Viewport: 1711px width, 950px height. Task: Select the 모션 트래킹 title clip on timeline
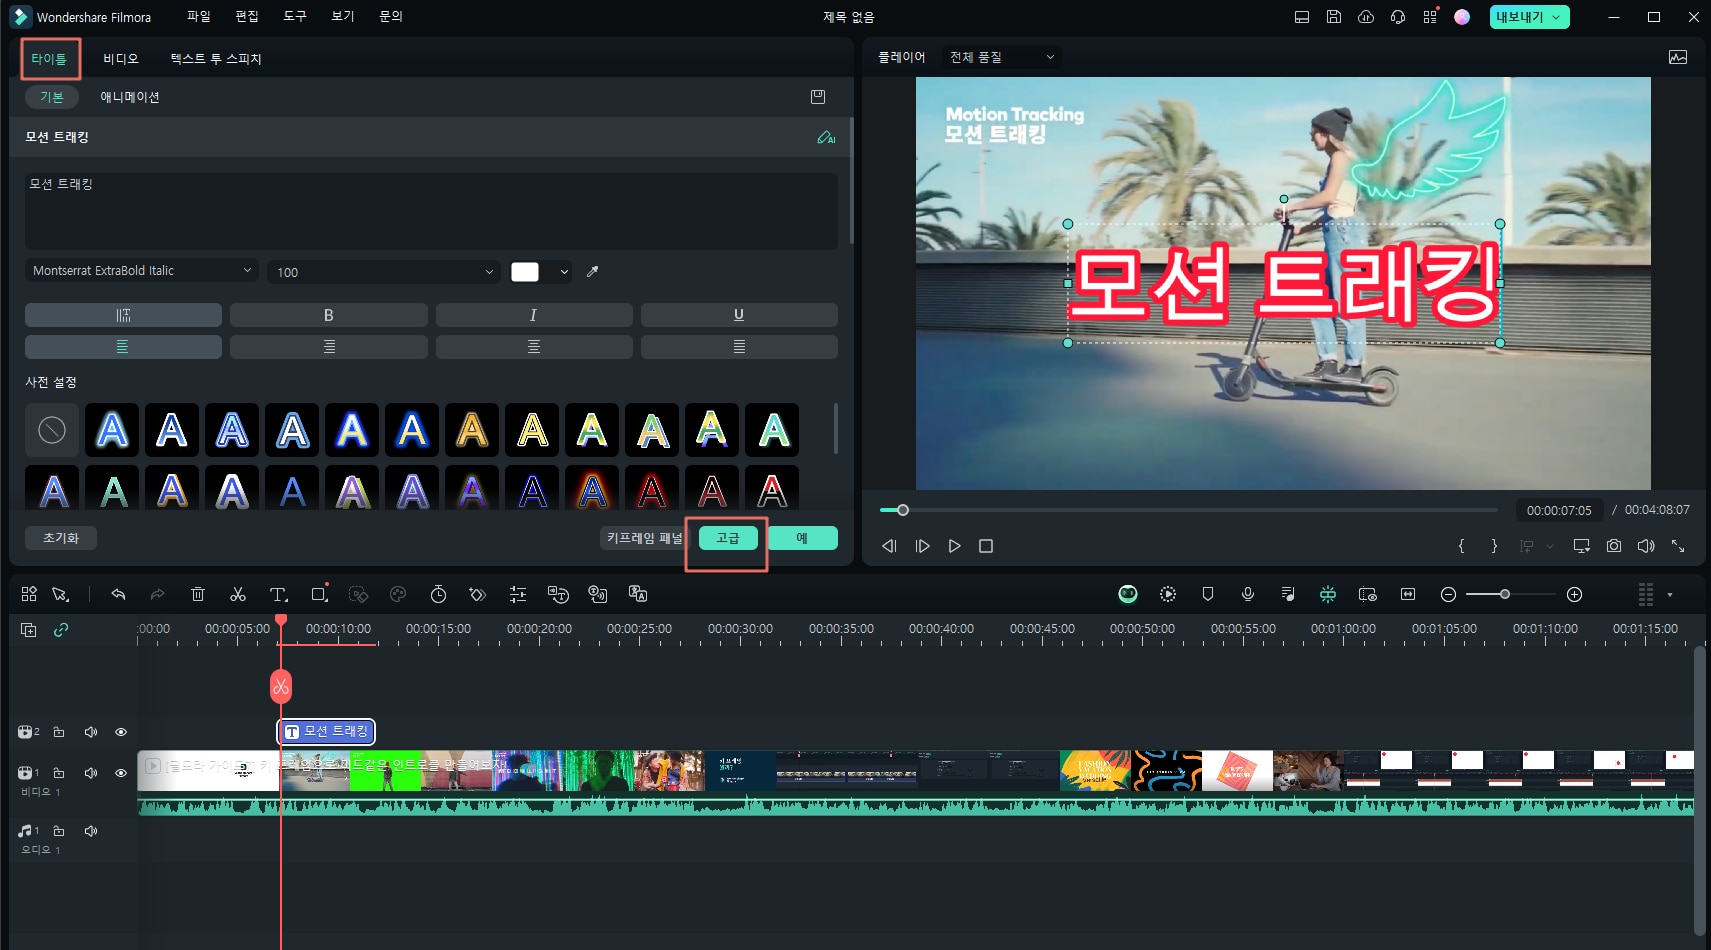click(326, 731)
